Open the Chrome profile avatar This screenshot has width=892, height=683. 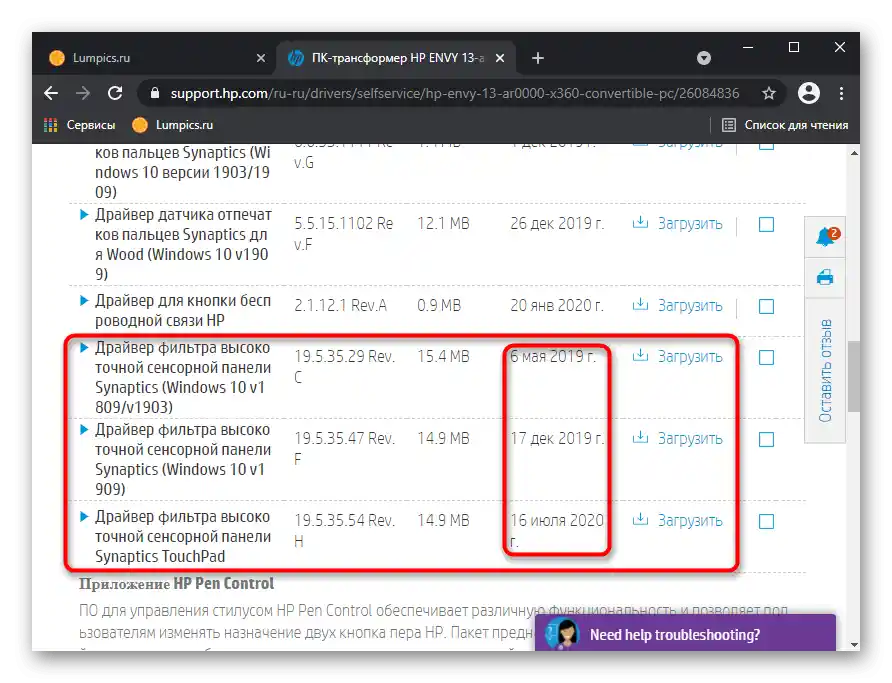[808, 93]
